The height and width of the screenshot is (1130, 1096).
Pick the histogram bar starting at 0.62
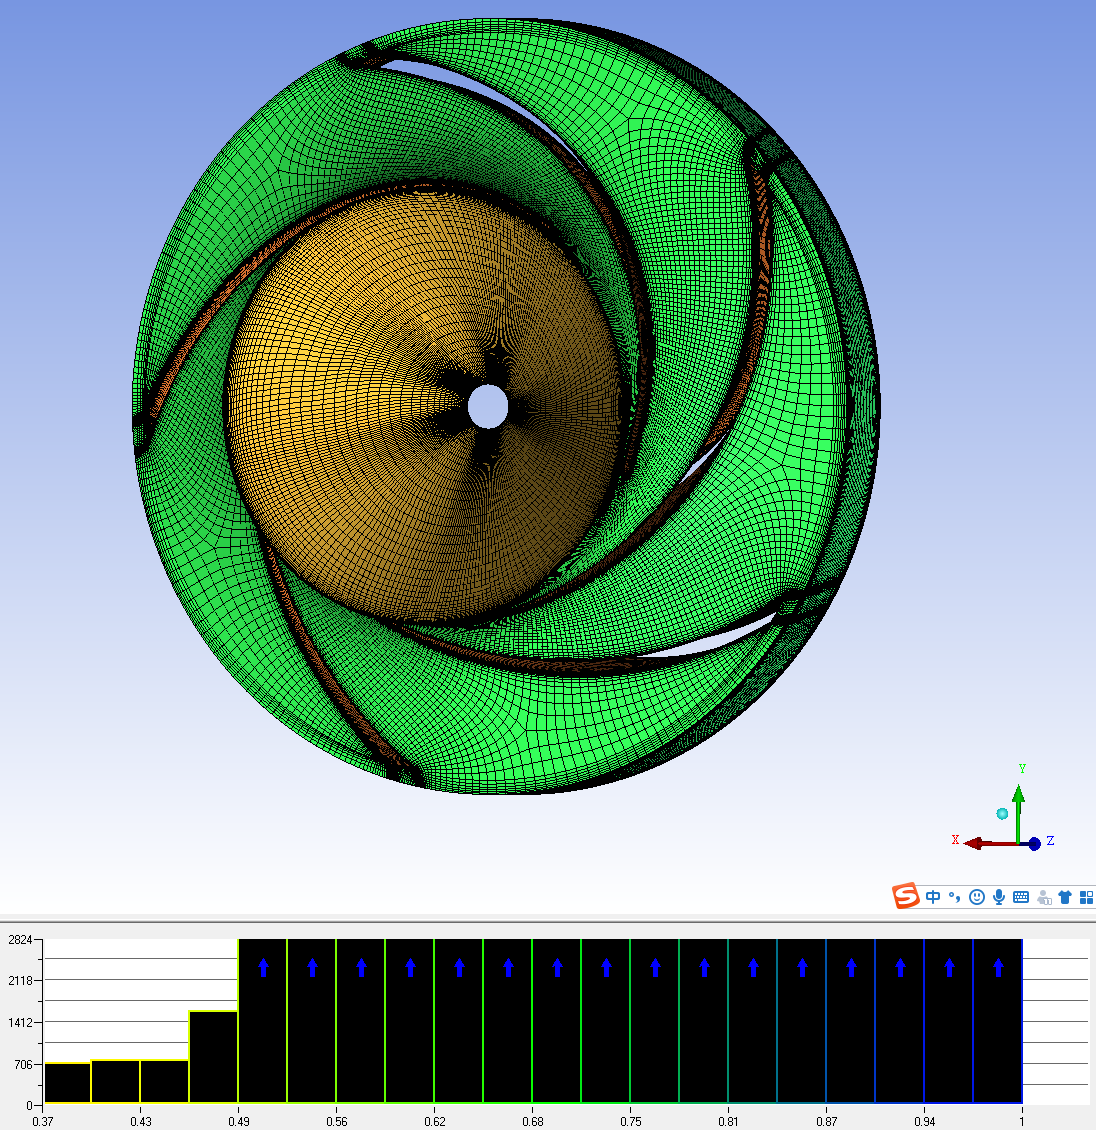[x=458, y=1030]
